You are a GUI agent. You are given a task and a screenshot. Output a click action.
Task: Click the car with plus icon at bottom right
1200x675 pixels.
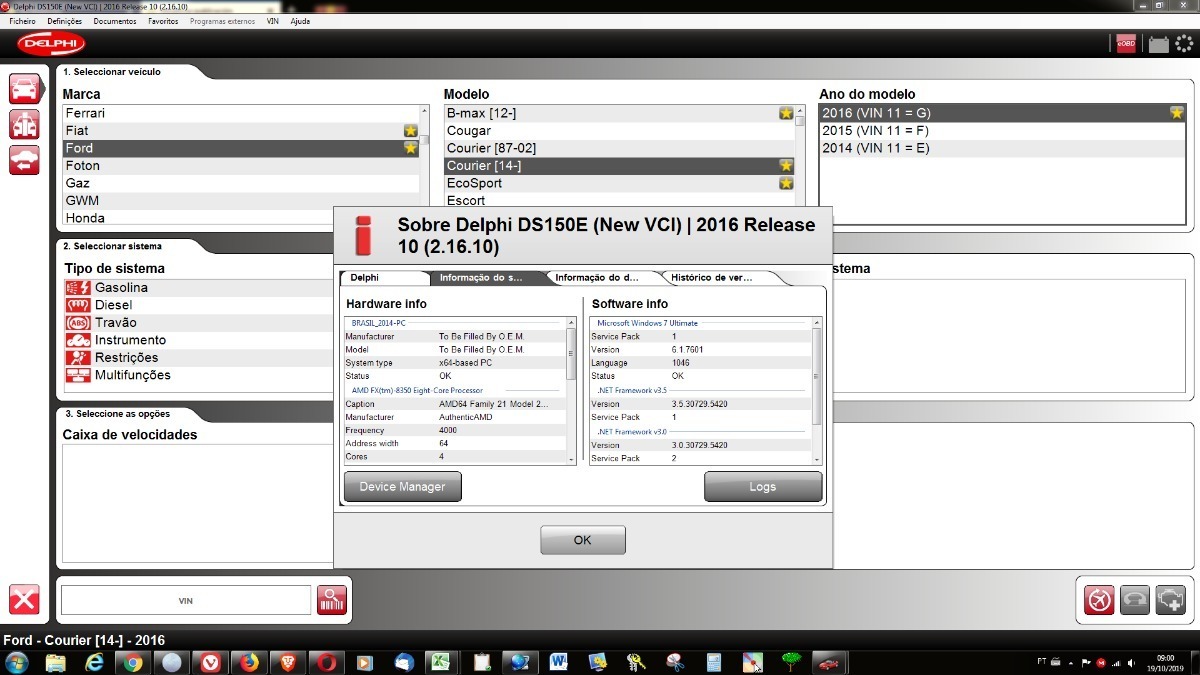click(x=1170, y=599)
